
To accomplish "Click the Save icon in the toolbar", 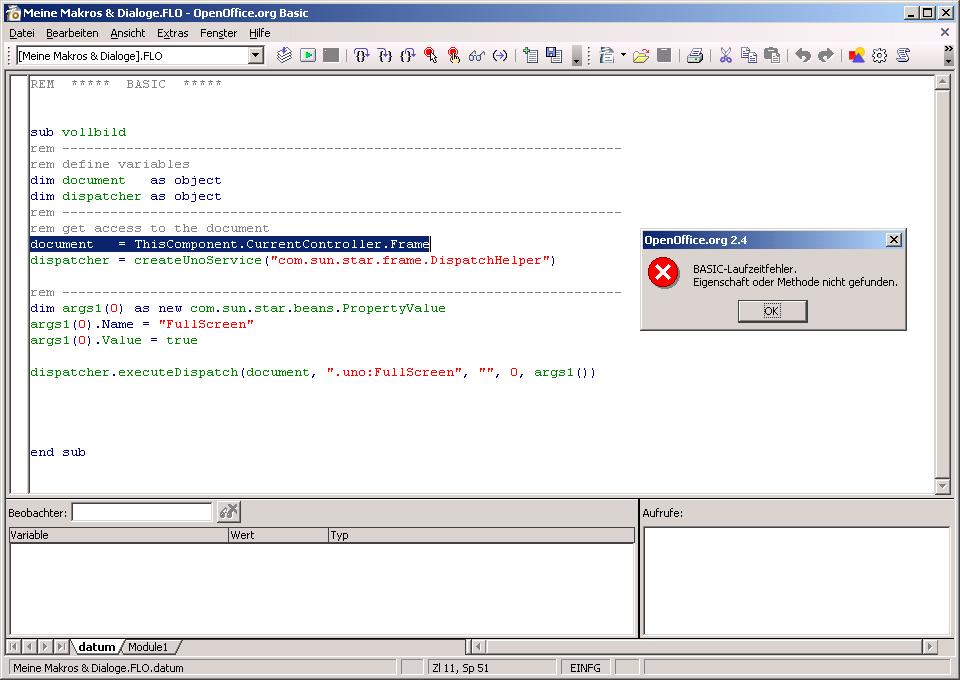I will coord(664,56).
